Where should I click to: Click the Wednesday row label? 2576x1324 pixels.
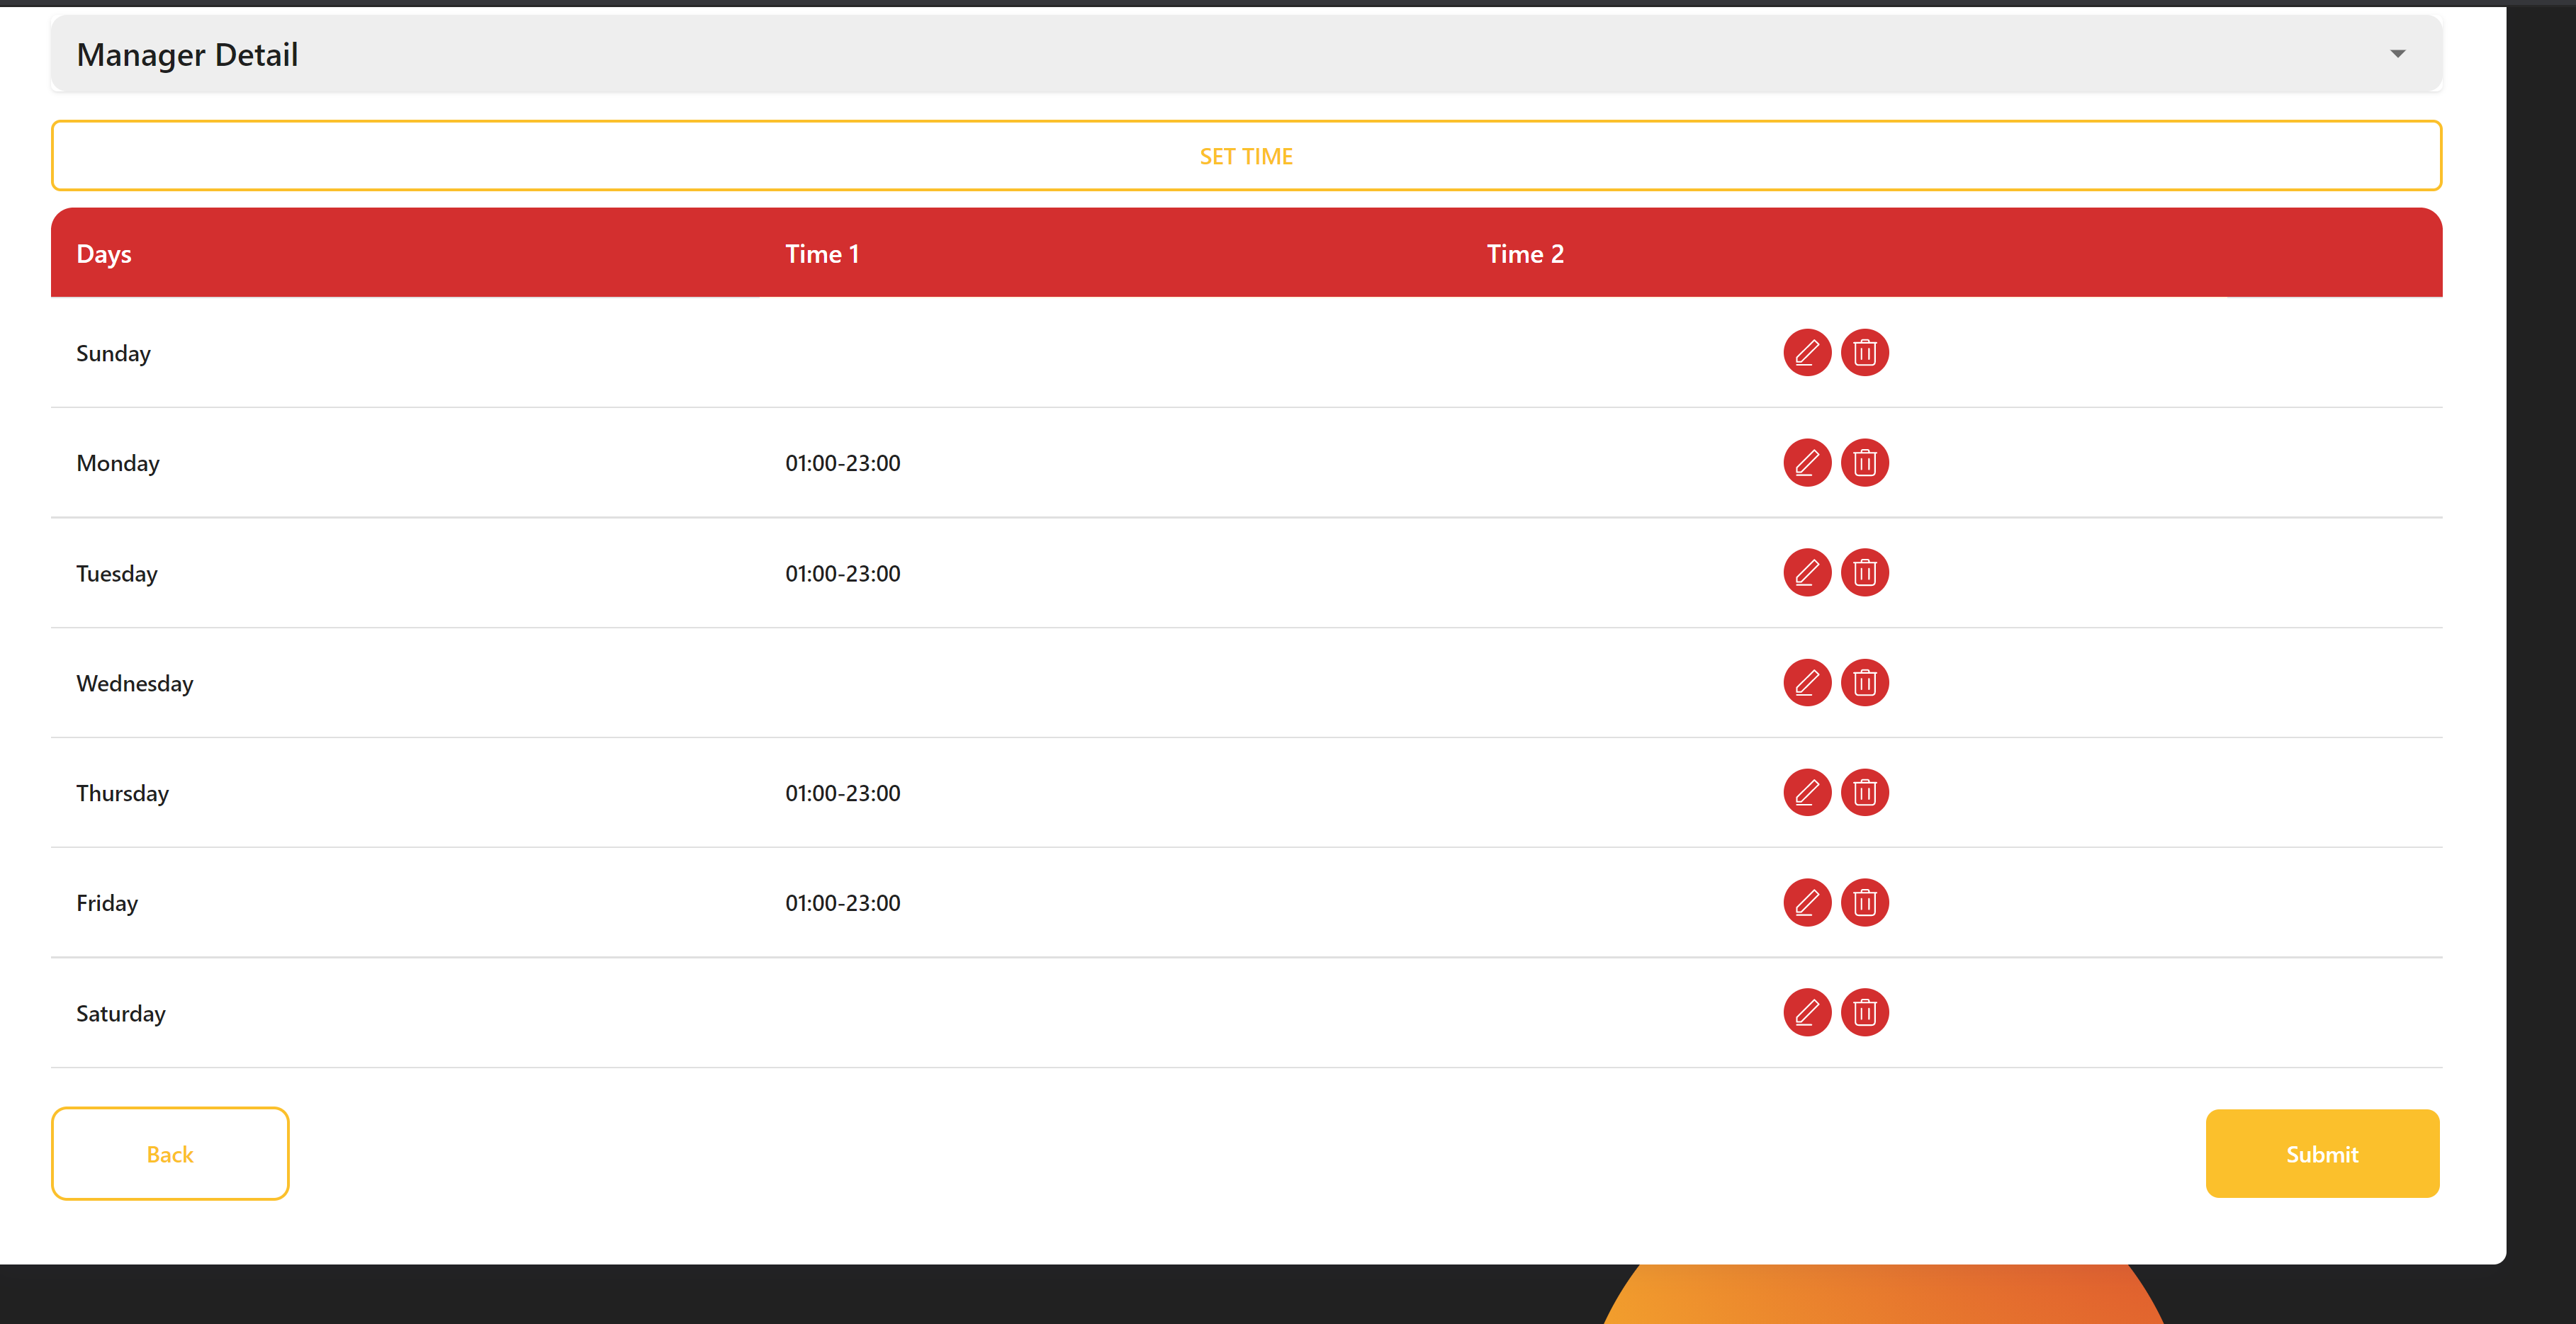[x=135, y=684]
